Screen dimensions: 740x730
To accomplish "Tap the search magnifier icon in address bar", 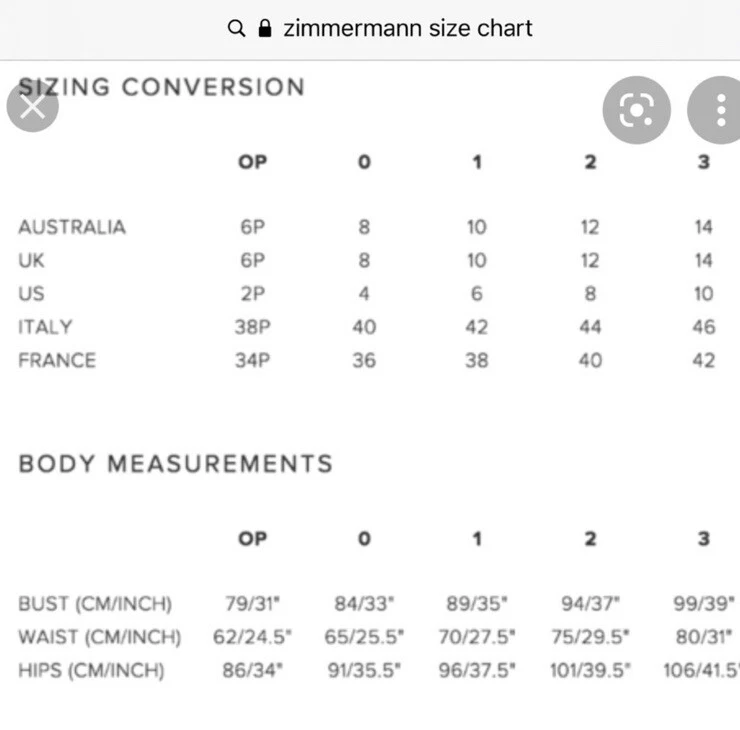I will tap(236, 28).
